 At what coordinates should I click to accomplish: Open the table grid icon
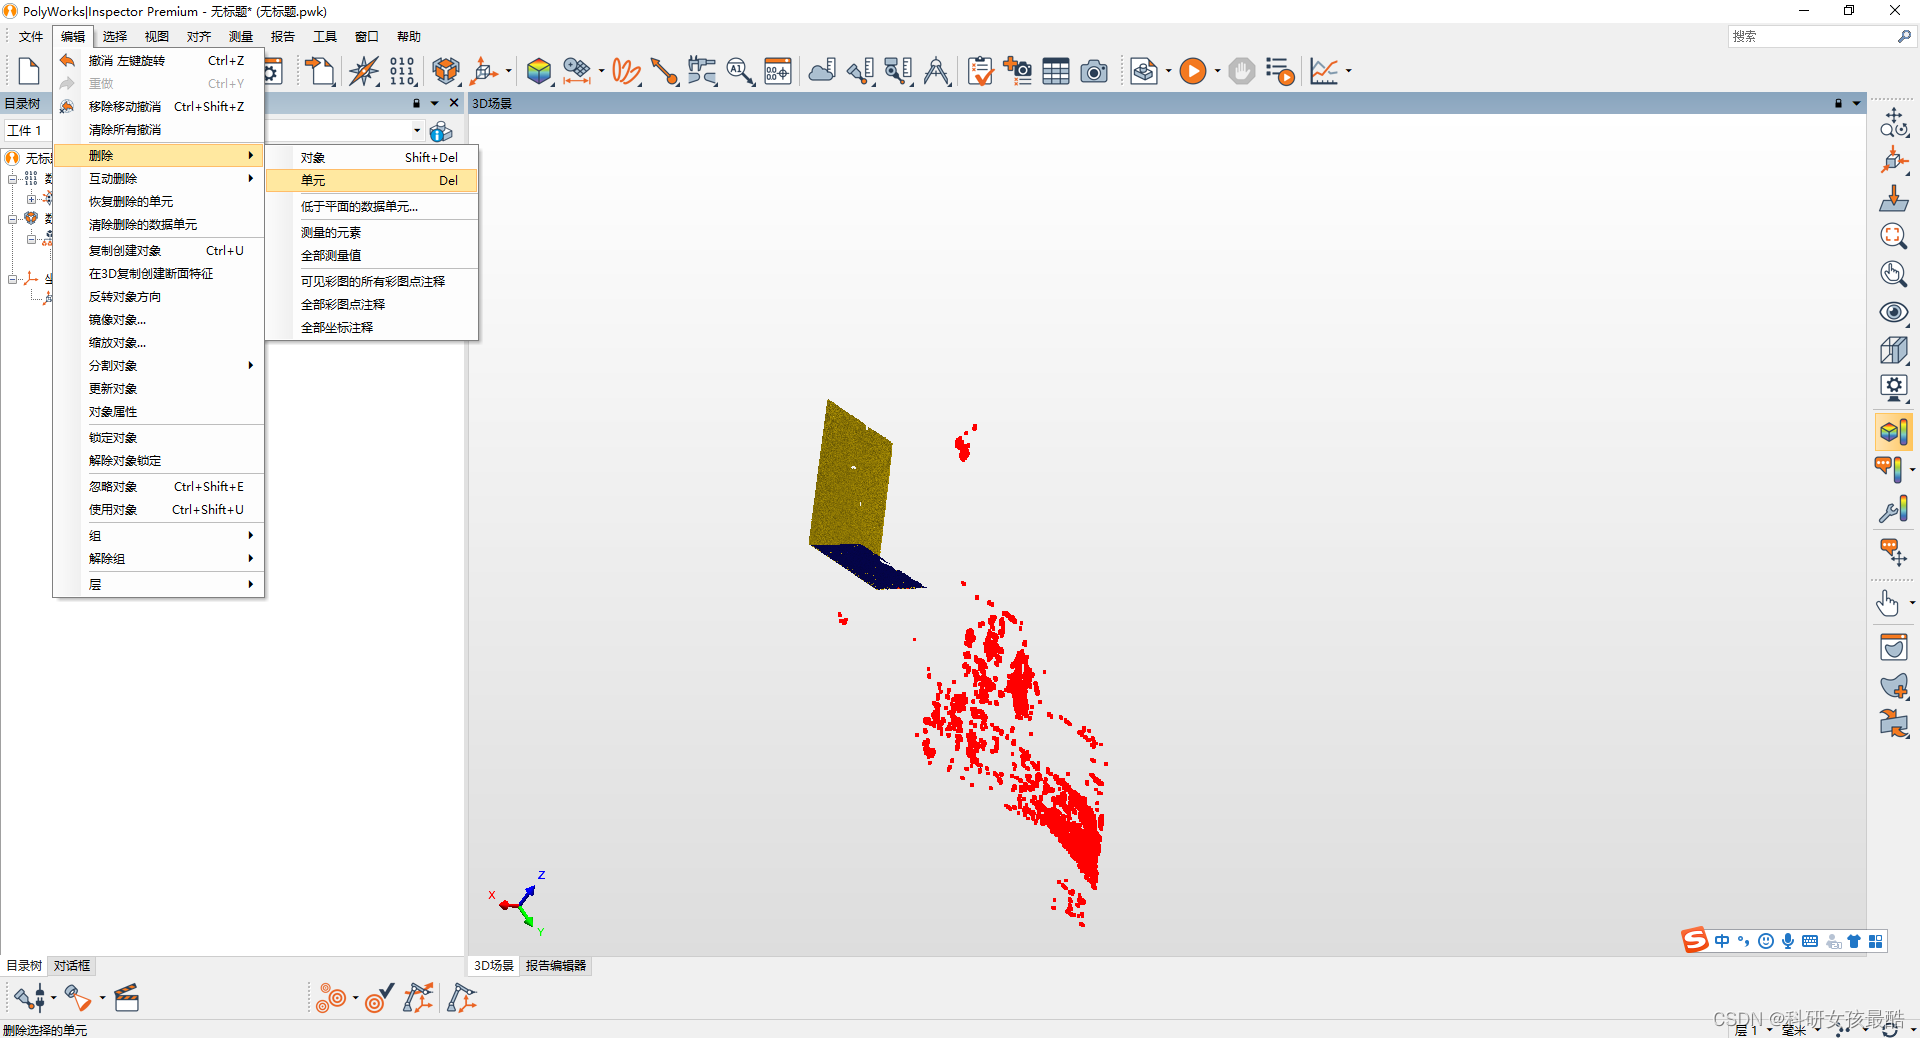[x=1056, y=71]
